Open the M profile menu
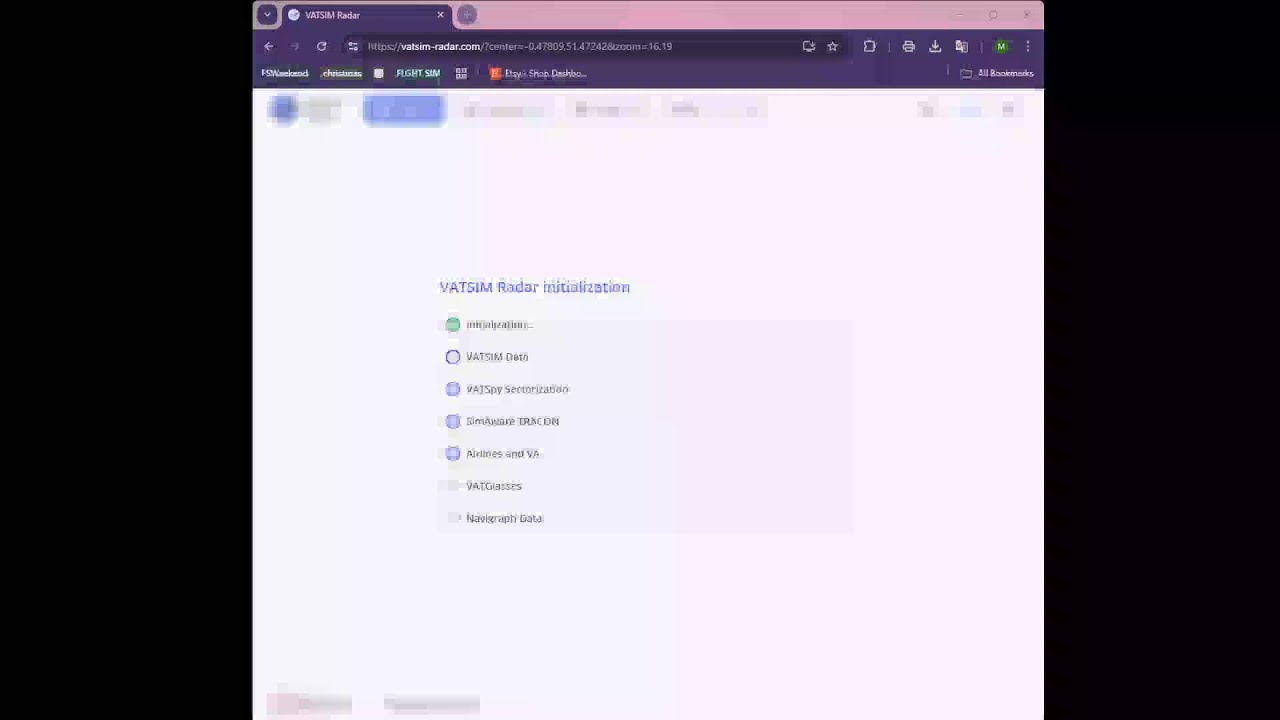Screen dimensions: 1280x720 1001,46
